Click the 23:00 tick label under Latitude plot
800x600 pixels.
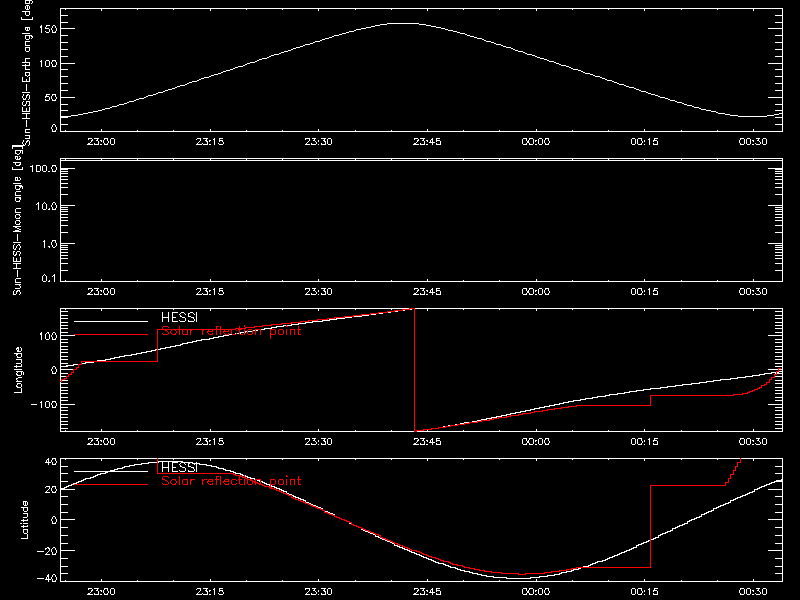pos(101,592)
